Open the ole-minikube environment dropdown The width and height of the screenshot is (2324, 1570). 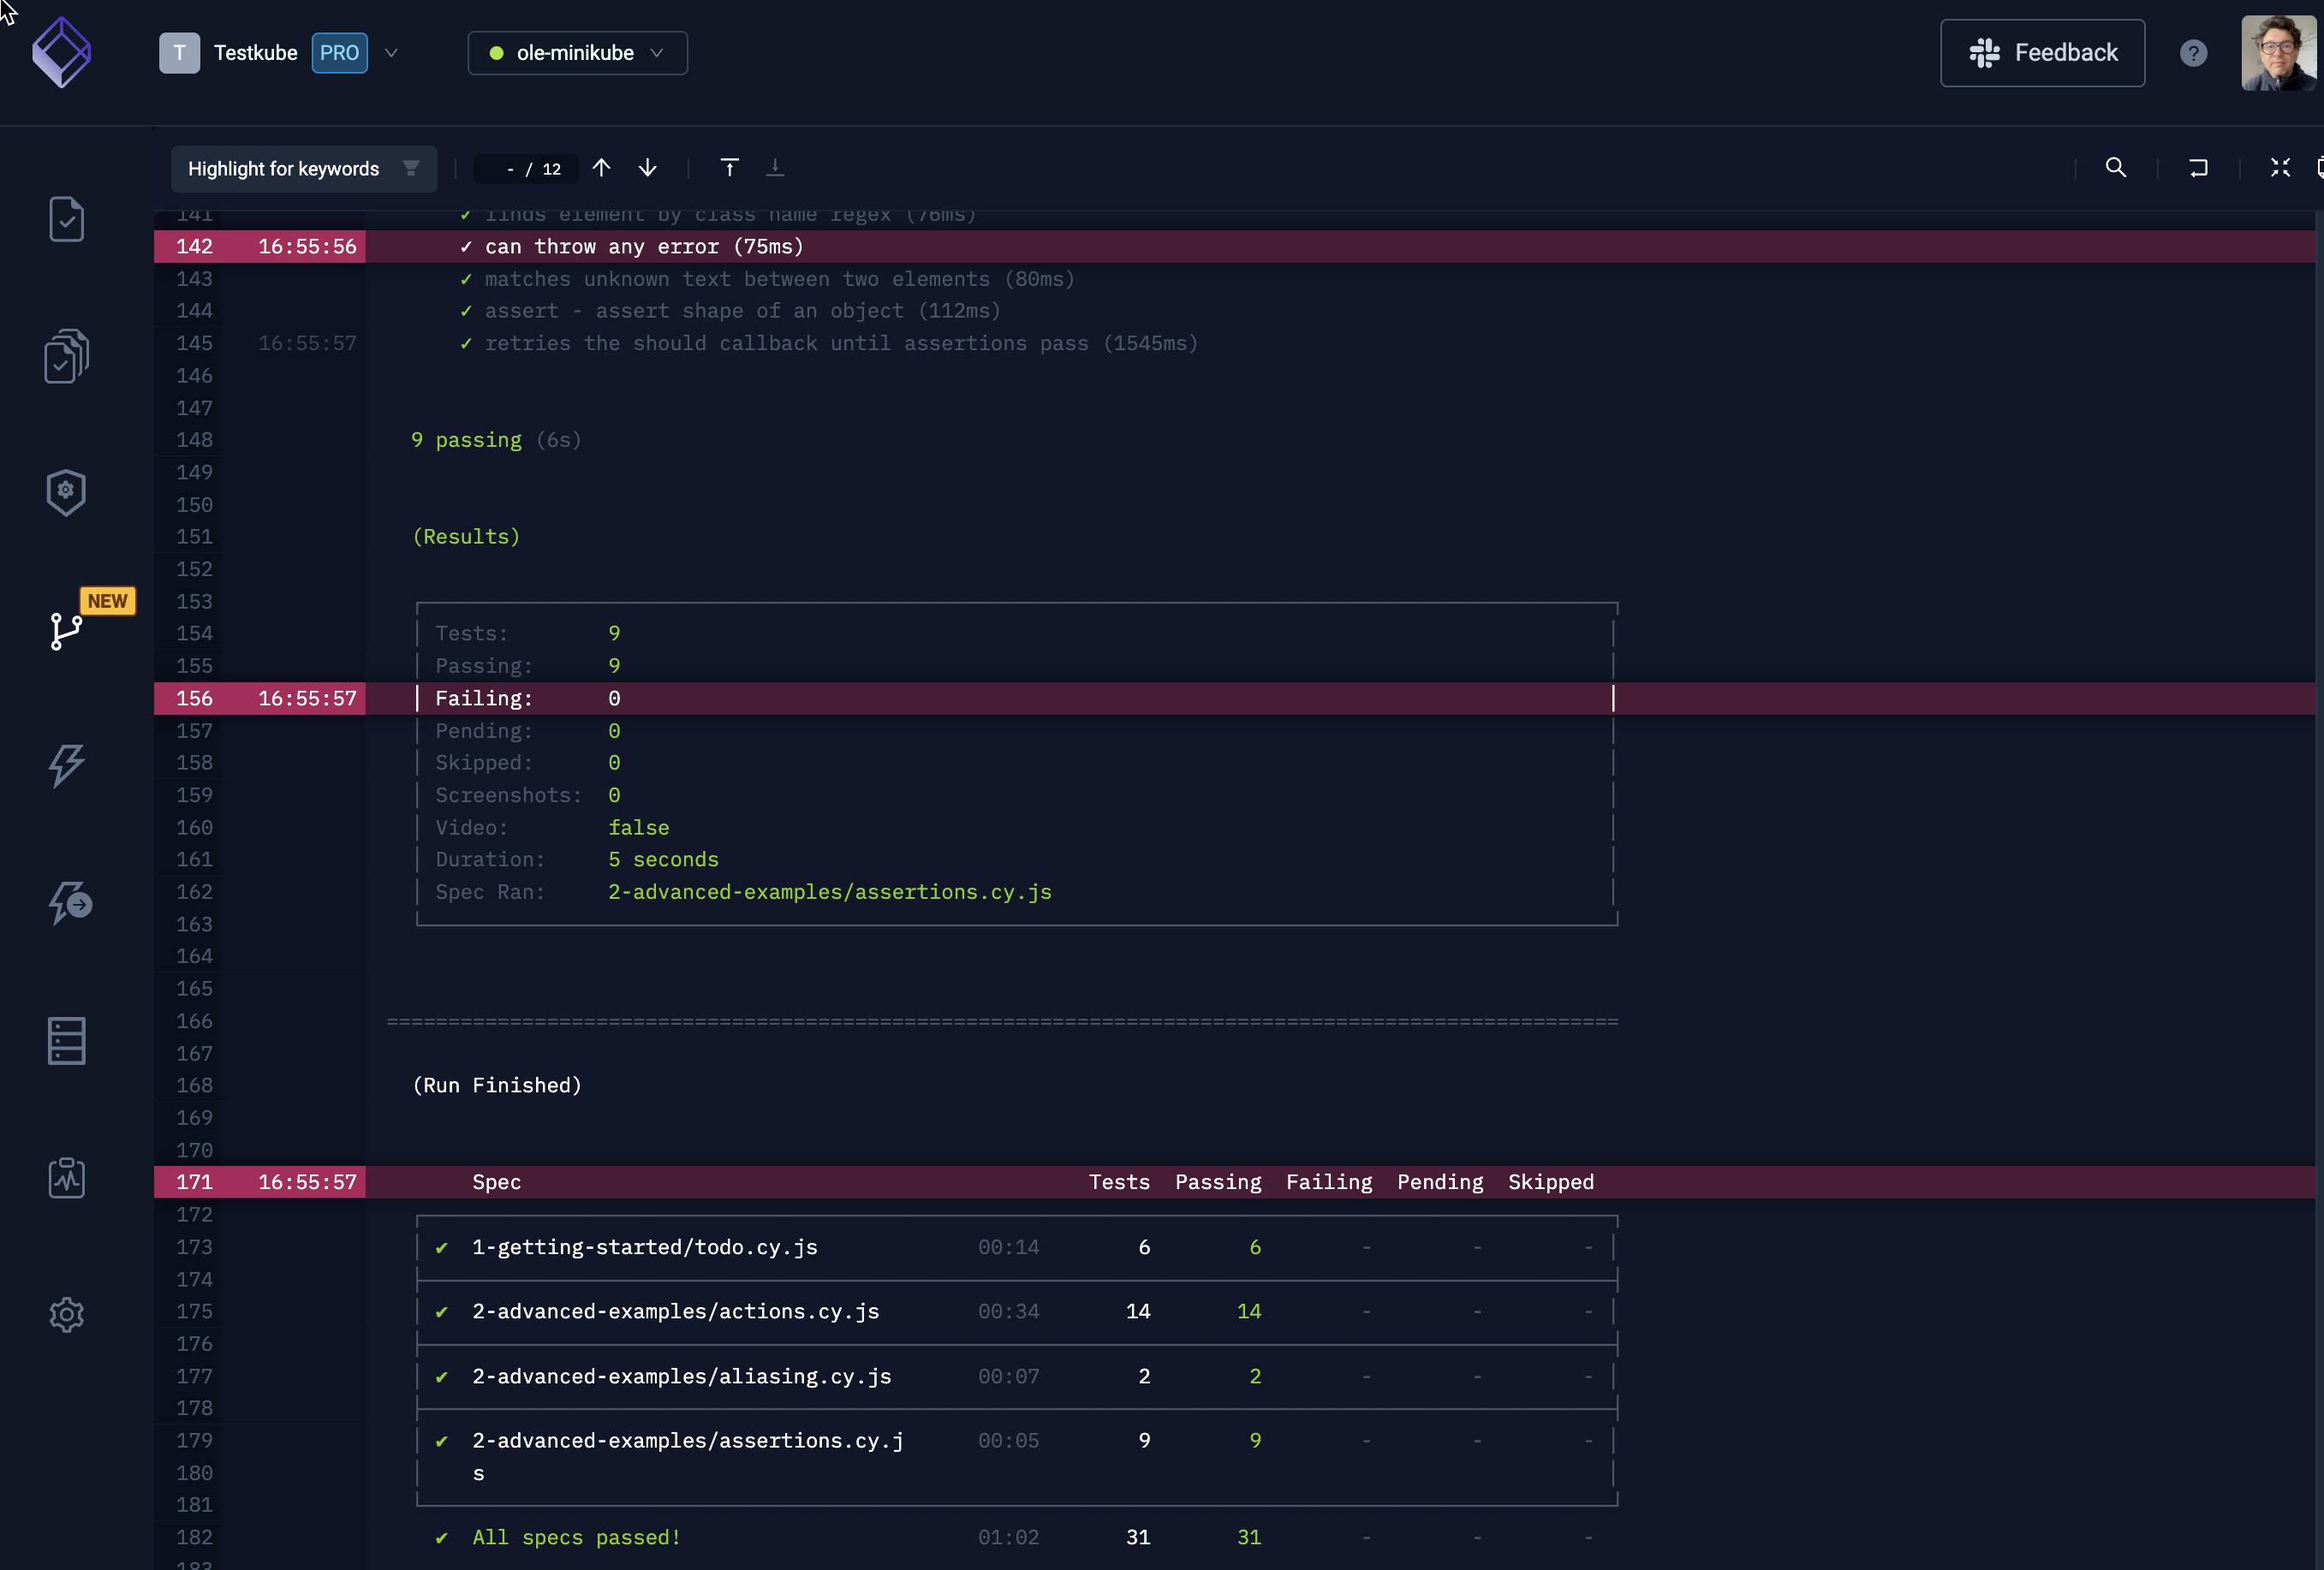click(x=577, y=53)
